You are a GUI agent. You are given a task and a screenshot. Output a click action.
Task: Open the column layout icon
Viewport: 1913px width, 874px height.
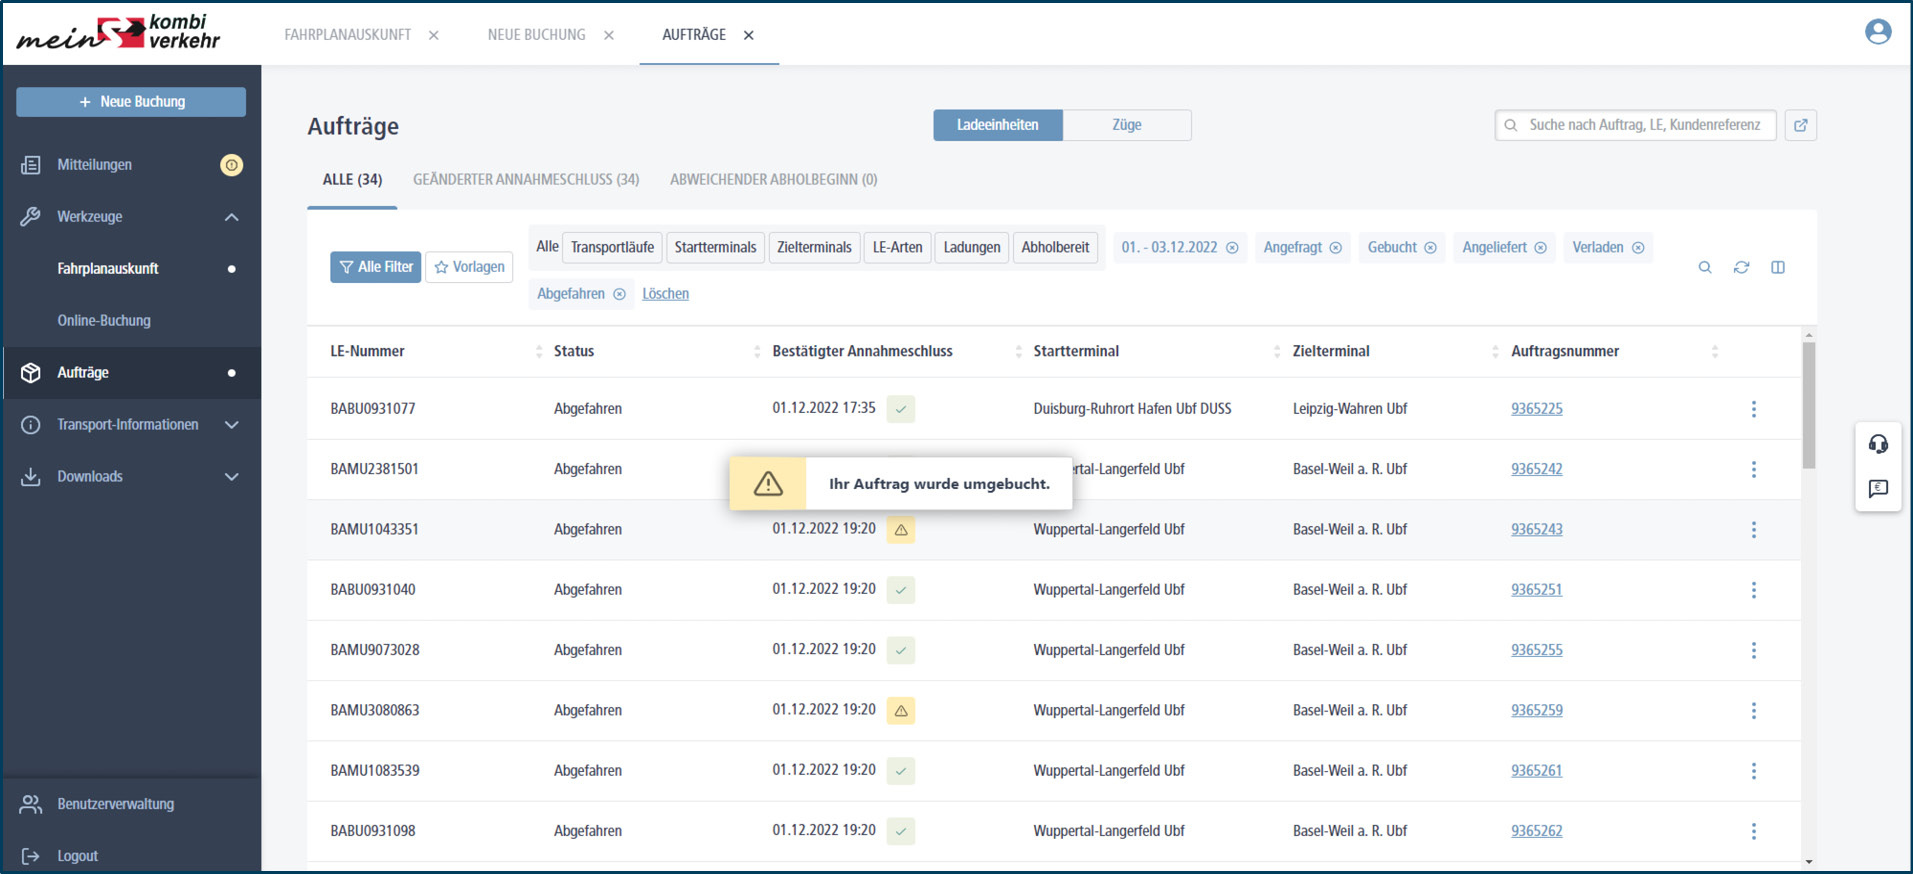coord(1778,267)
